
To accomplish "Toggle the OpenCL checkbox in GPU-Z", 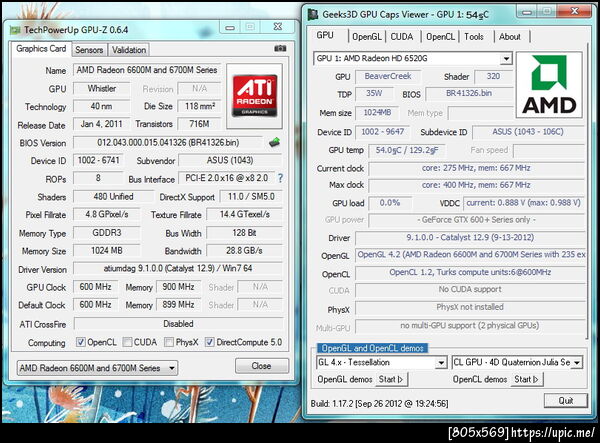I will click(80, 342).
